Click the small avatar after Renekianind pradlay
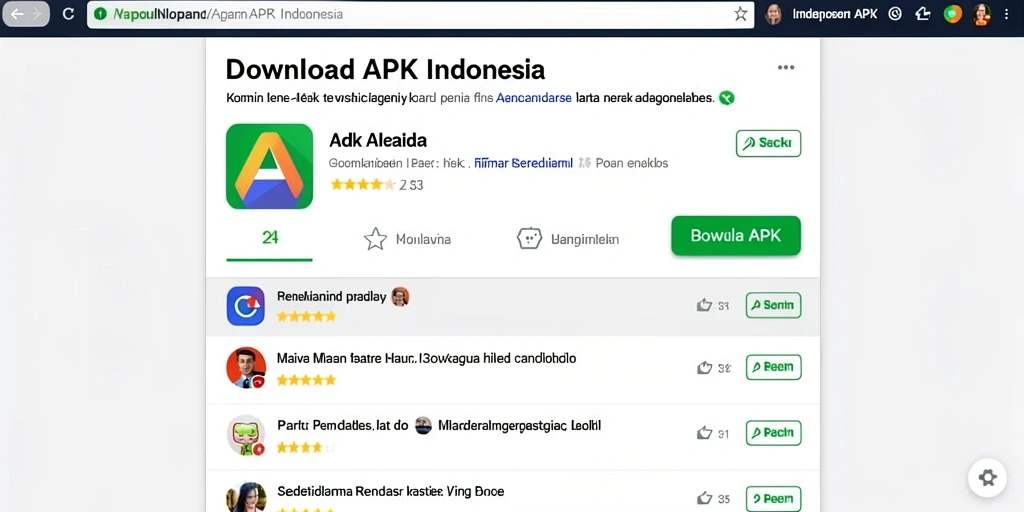The width and height of the screenshot is (1024, 512). [400, 296]
